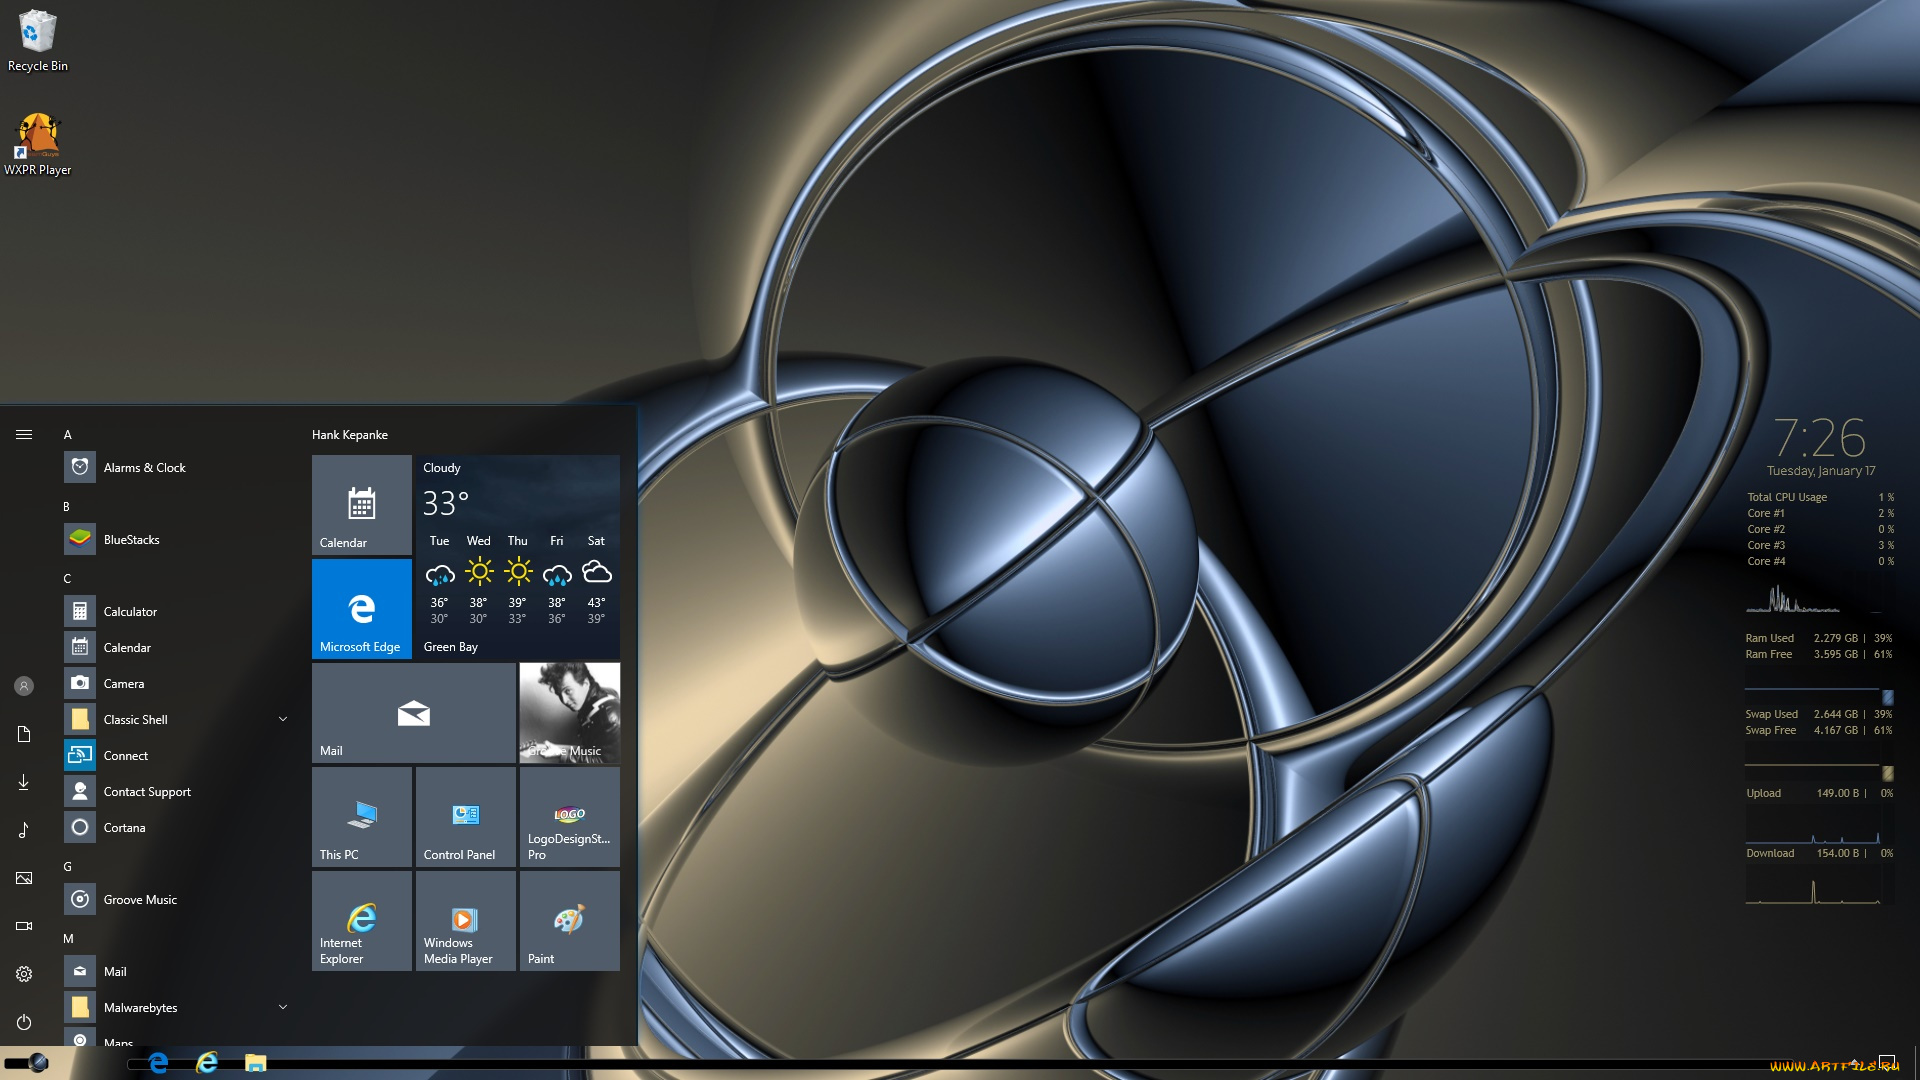Expand the Start hamburger menu
Viewport: 1920px width, 1080px height.
coord(24,434)
